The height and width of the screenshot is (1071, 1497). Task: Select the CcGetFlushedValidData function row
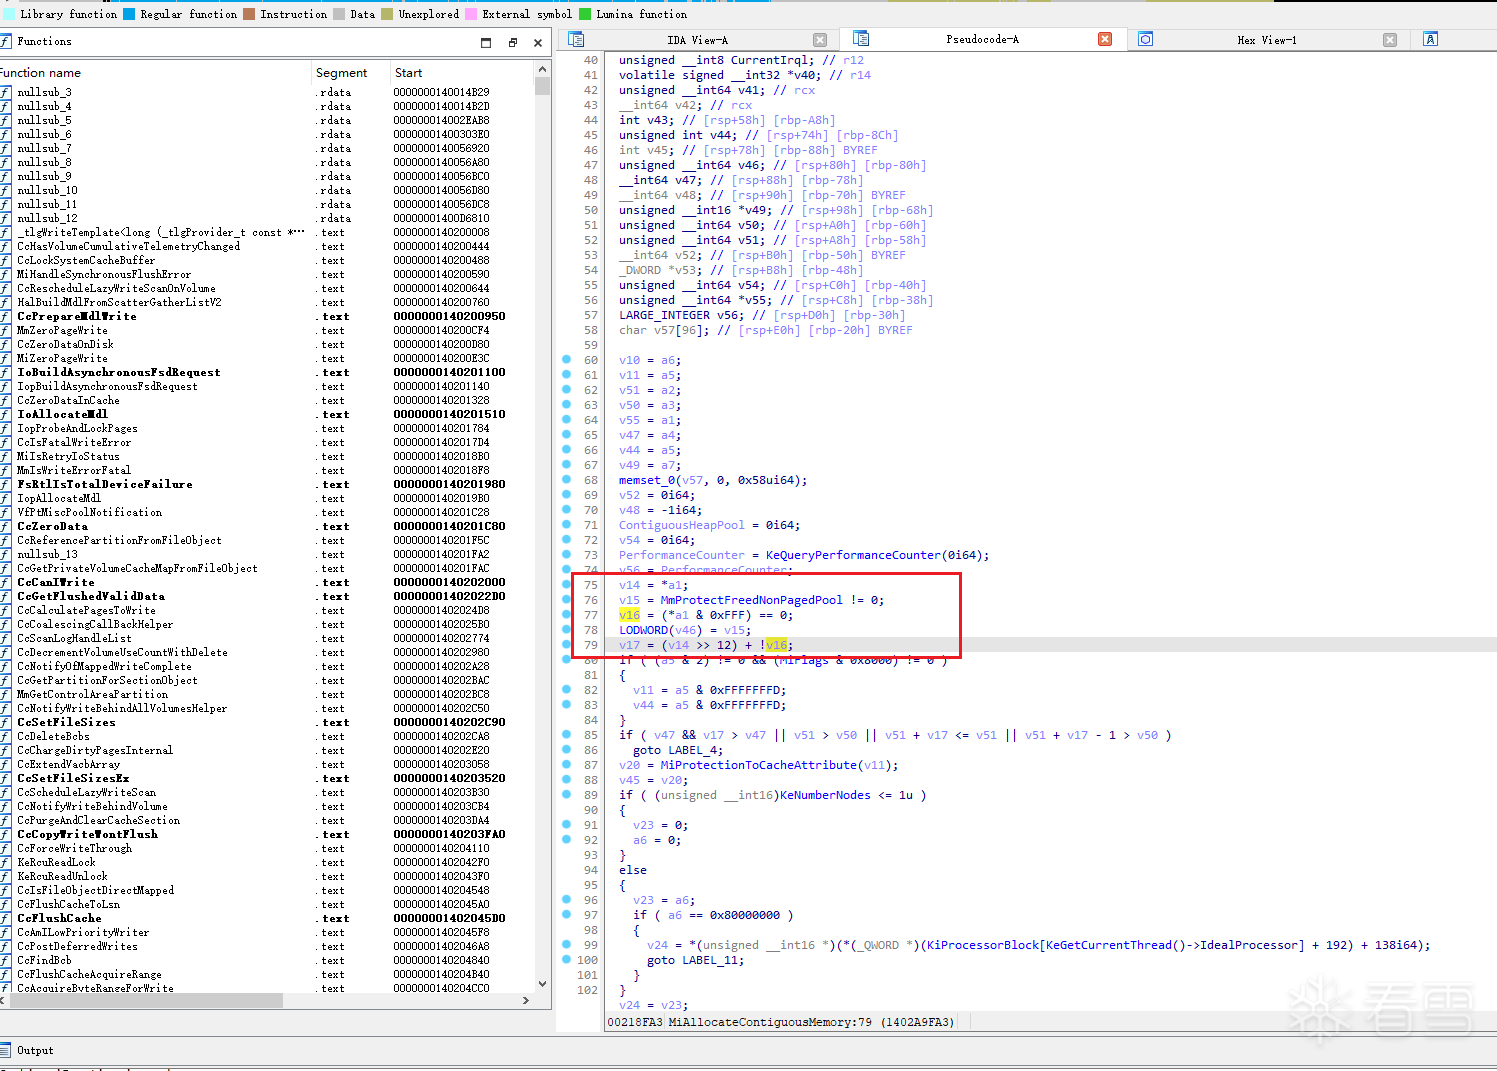[x=268, y=596]
